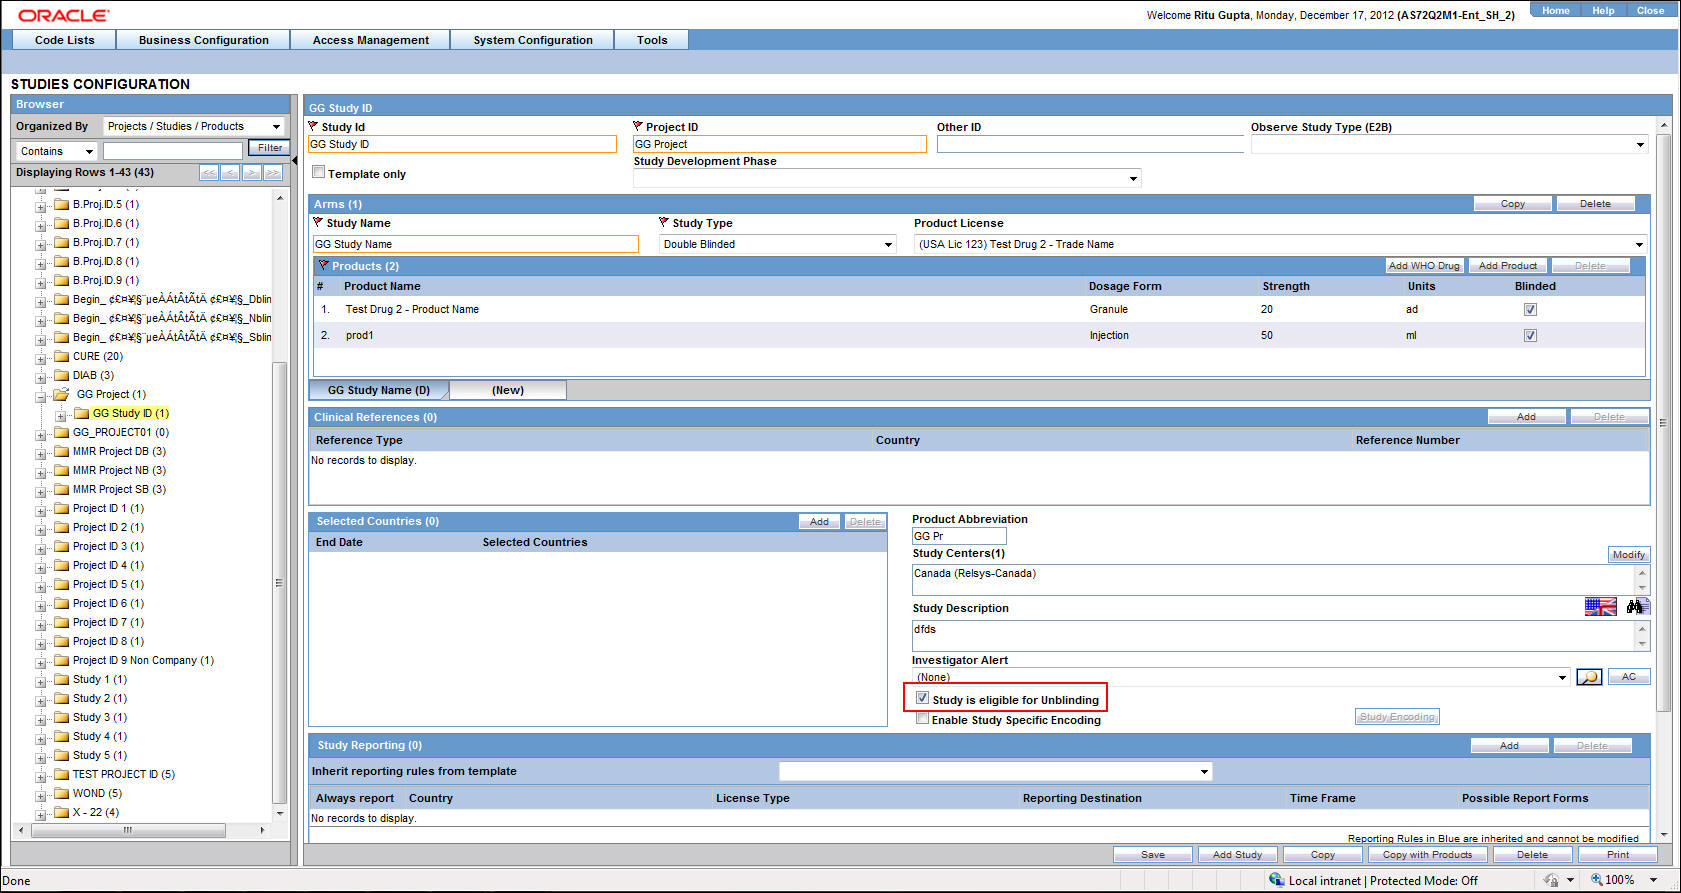Open the System Configuration menu

click(x=533, y=40)
